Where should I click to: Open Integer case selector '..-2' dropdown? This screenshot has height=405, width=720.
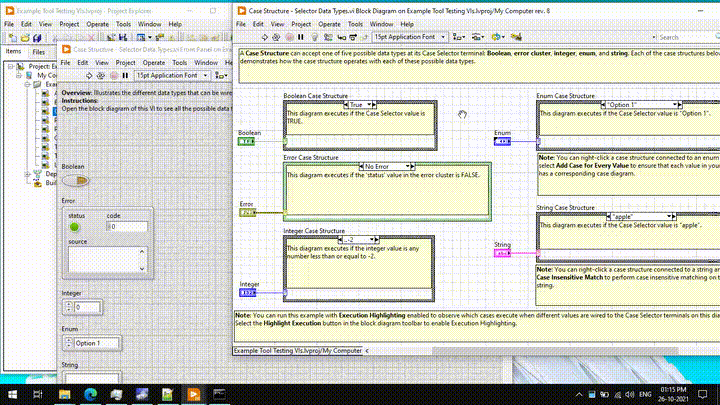tap(359, 240)
